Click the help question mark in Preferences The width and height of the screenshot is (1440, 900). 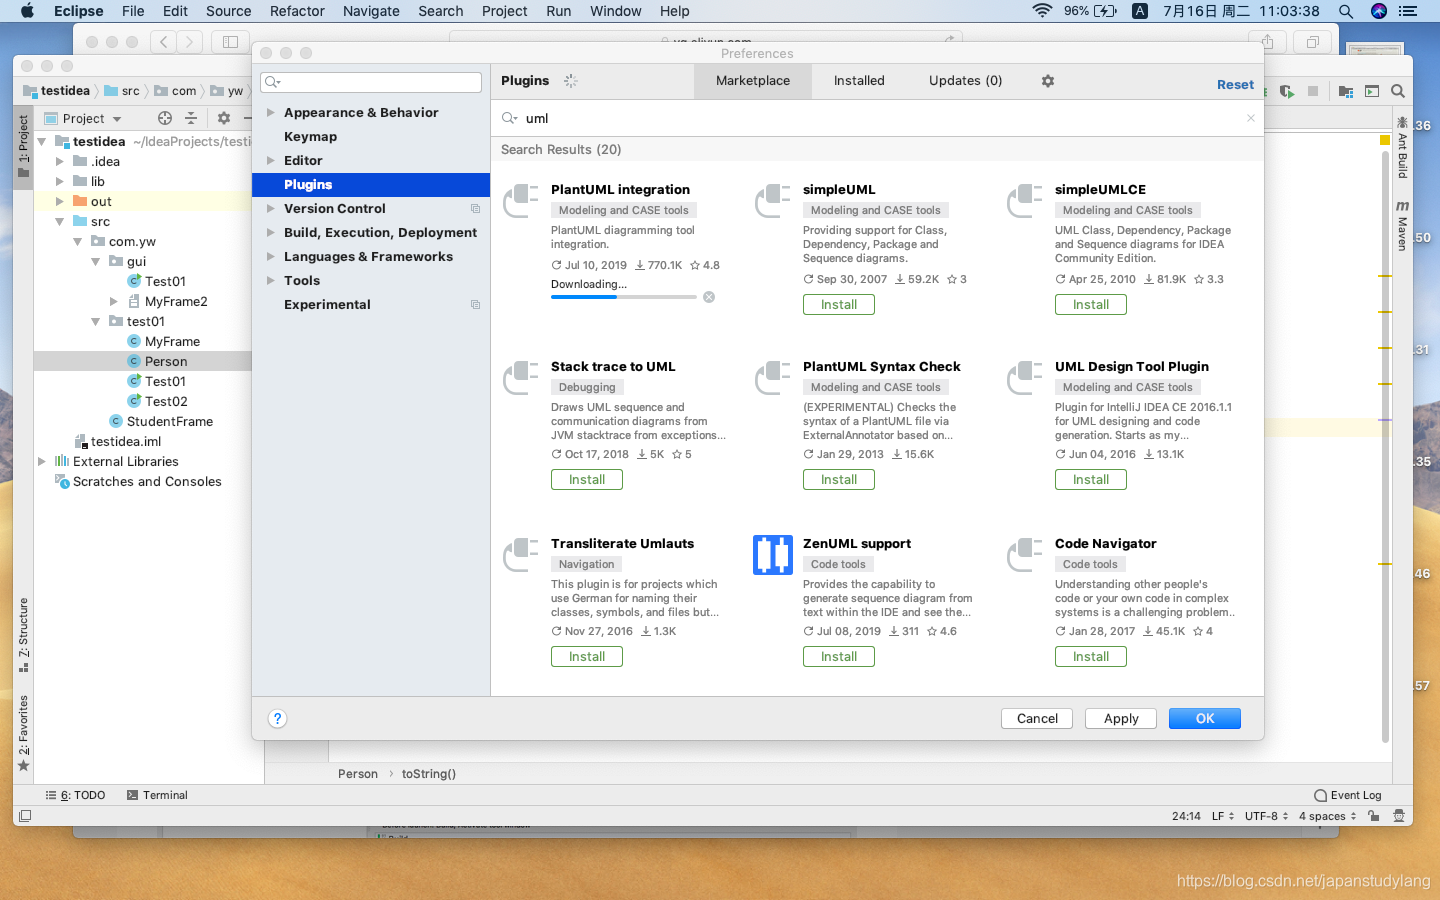coord(277,718)
